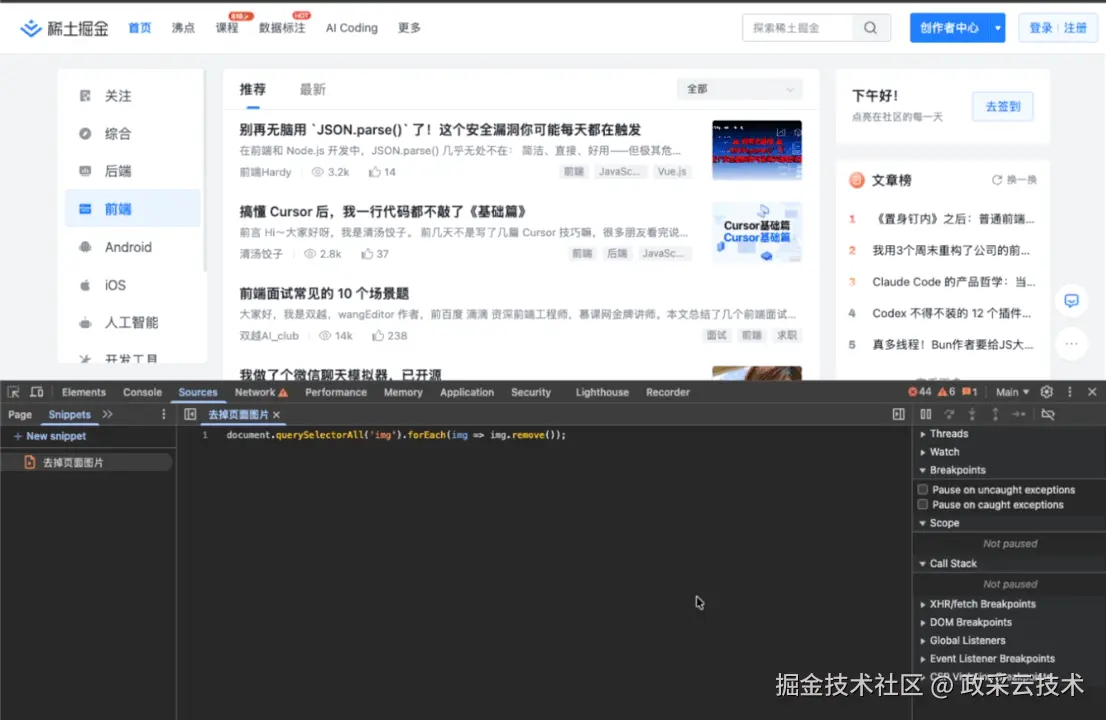This screenshot has height=720, width=1106.
Task: Open Sources navigator three-dot menu
Action: click(164, 415)
